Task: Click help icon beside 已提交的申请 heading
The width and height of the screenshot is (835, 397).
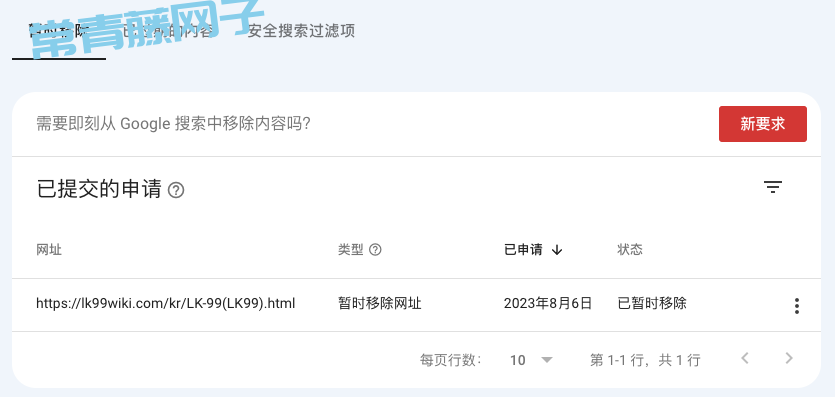Action: 176,191
